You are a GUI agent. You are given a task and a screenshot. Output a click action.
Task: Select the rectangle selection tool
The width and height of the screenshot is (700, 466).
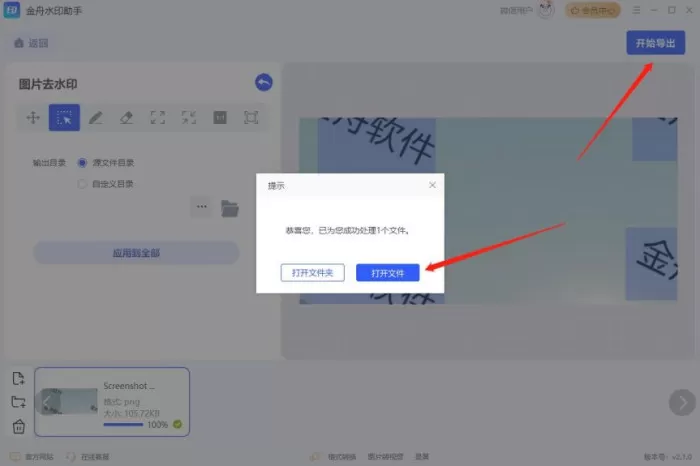click(64, 118)
